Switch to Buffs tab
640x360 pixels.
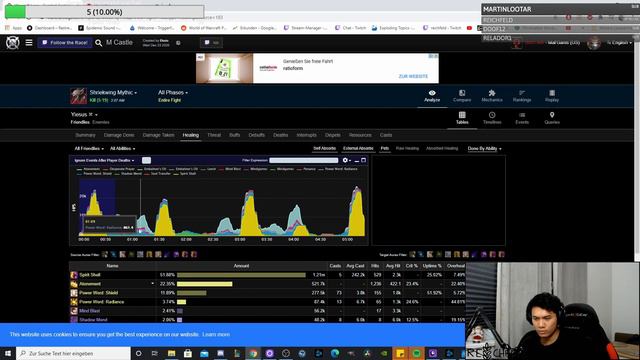tap(235, 135)
